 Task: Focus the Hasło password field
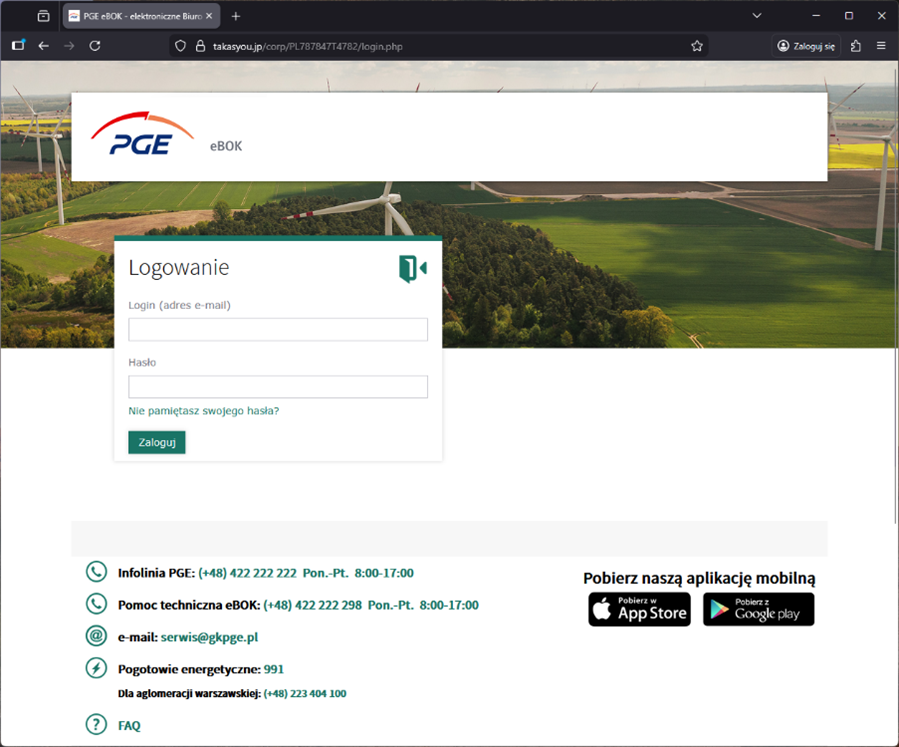(278, 387)
